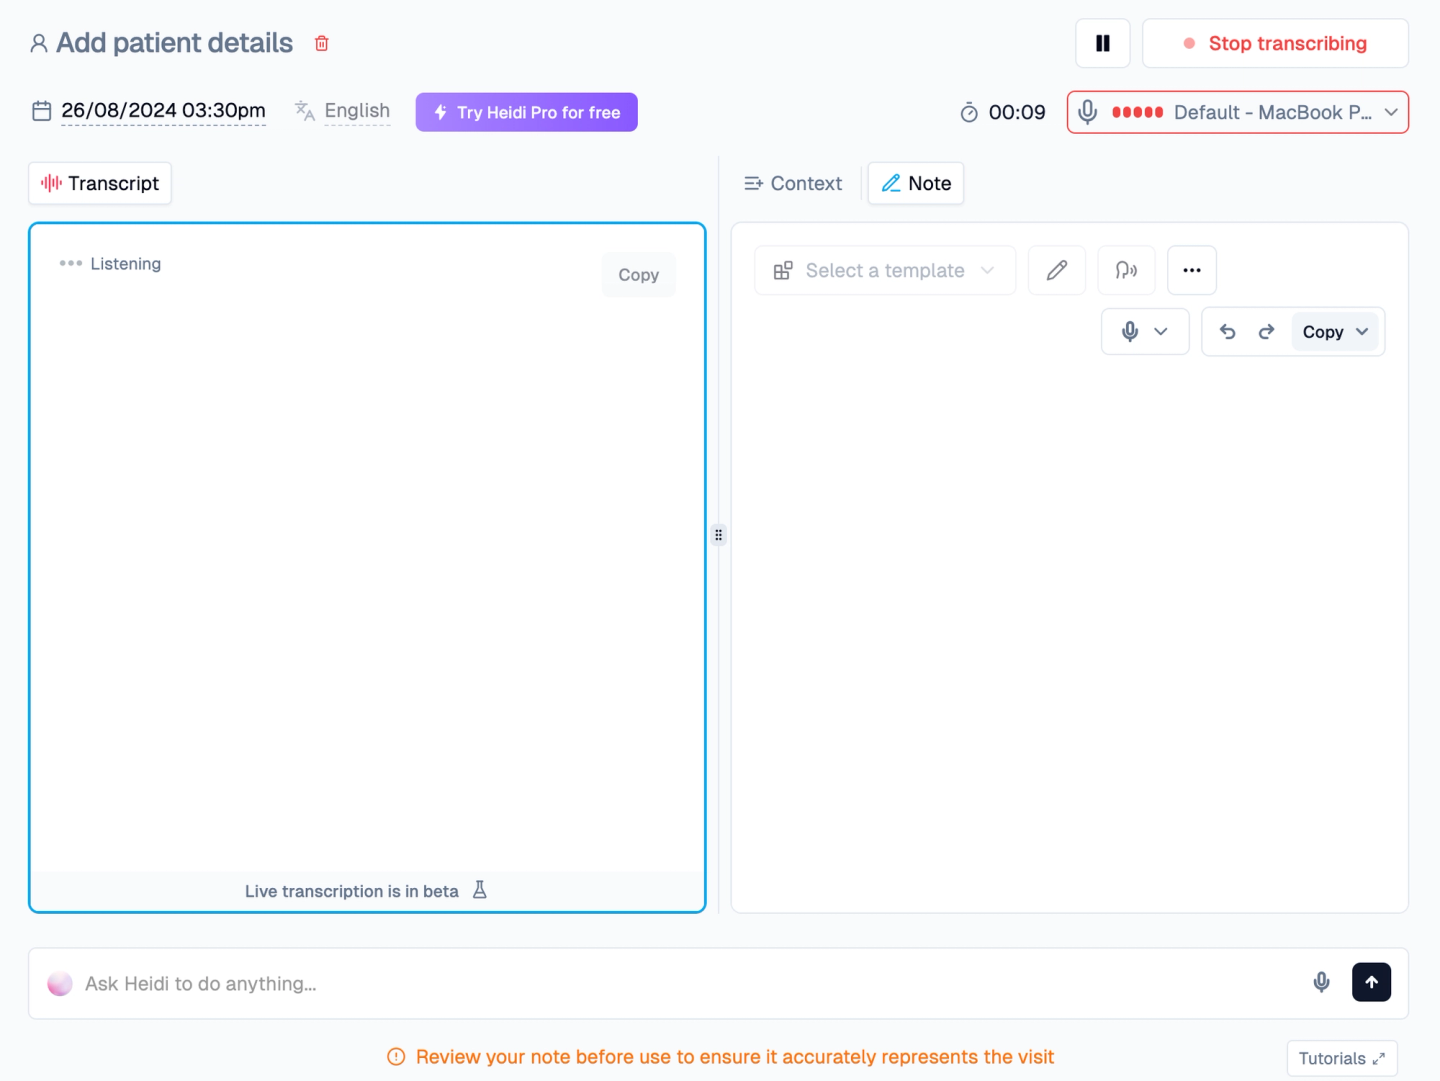
Task: Click the voice/speaking head icon
Action: 1126,270
